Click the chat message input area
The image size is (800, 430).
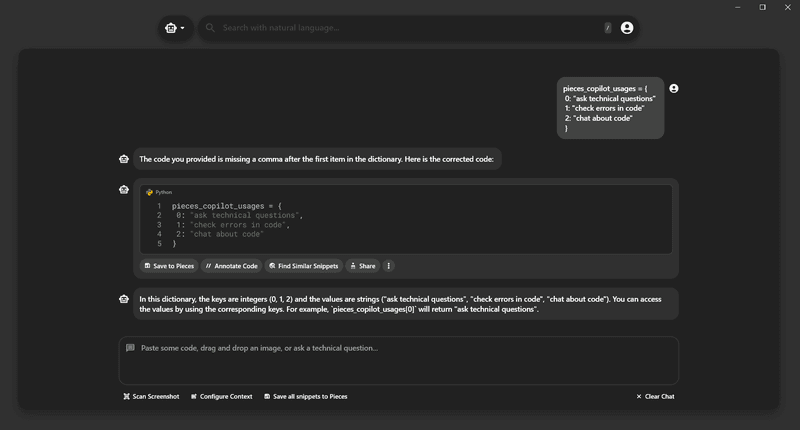[398, 360]
